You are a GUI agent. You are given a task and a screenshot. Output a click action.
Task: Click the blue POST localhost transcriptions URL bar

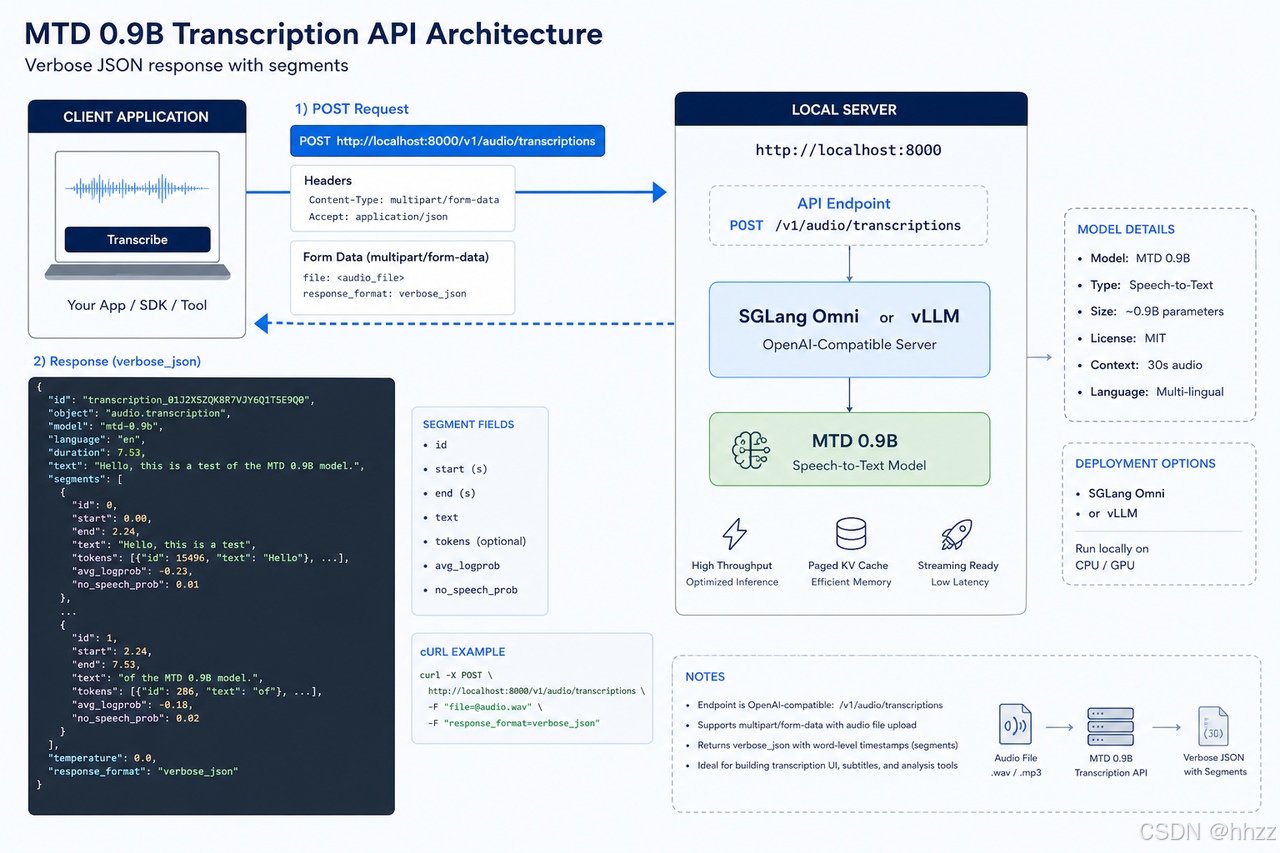pos(447,141)
